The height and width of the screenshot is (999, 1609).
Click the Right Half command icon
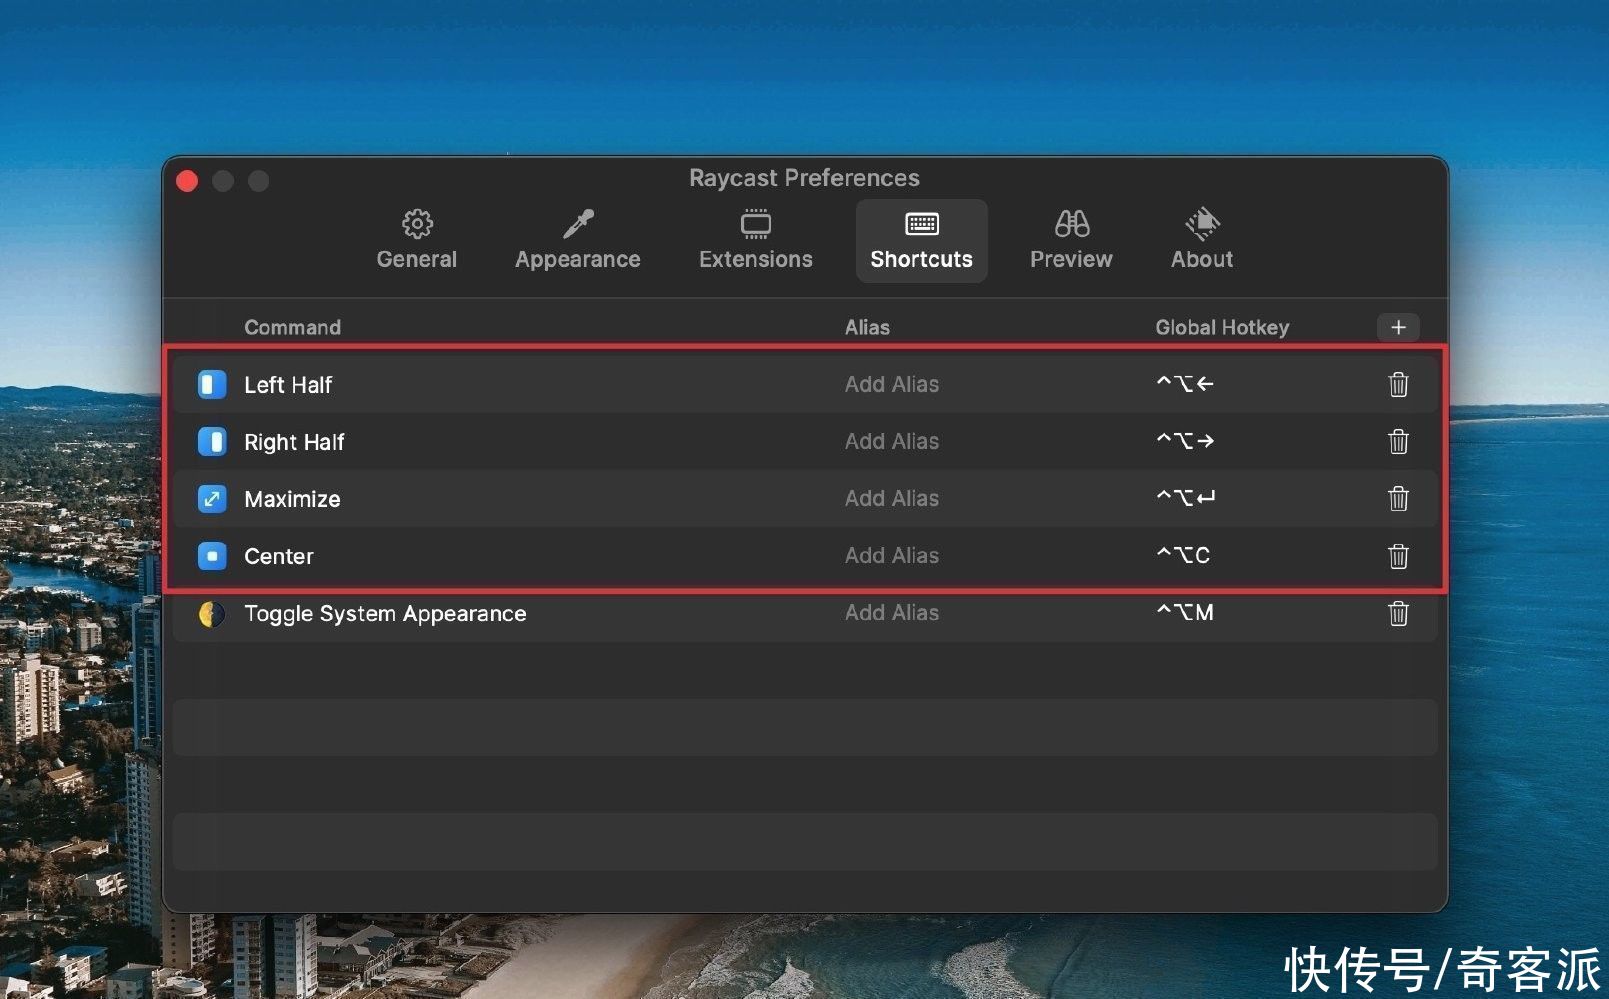pyautogui.click(x=212, y=441)
